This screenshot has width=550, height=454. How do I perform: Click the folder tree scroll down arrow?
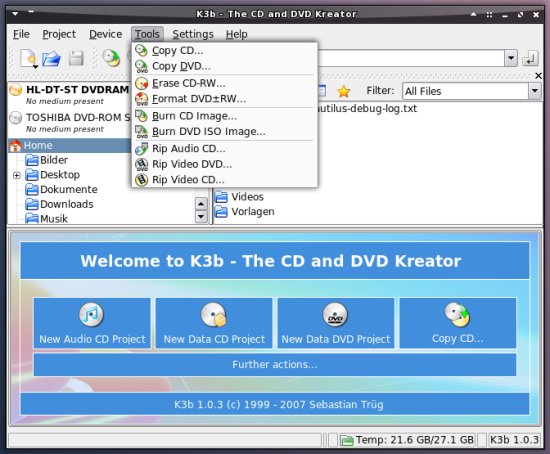pos(201,216)
